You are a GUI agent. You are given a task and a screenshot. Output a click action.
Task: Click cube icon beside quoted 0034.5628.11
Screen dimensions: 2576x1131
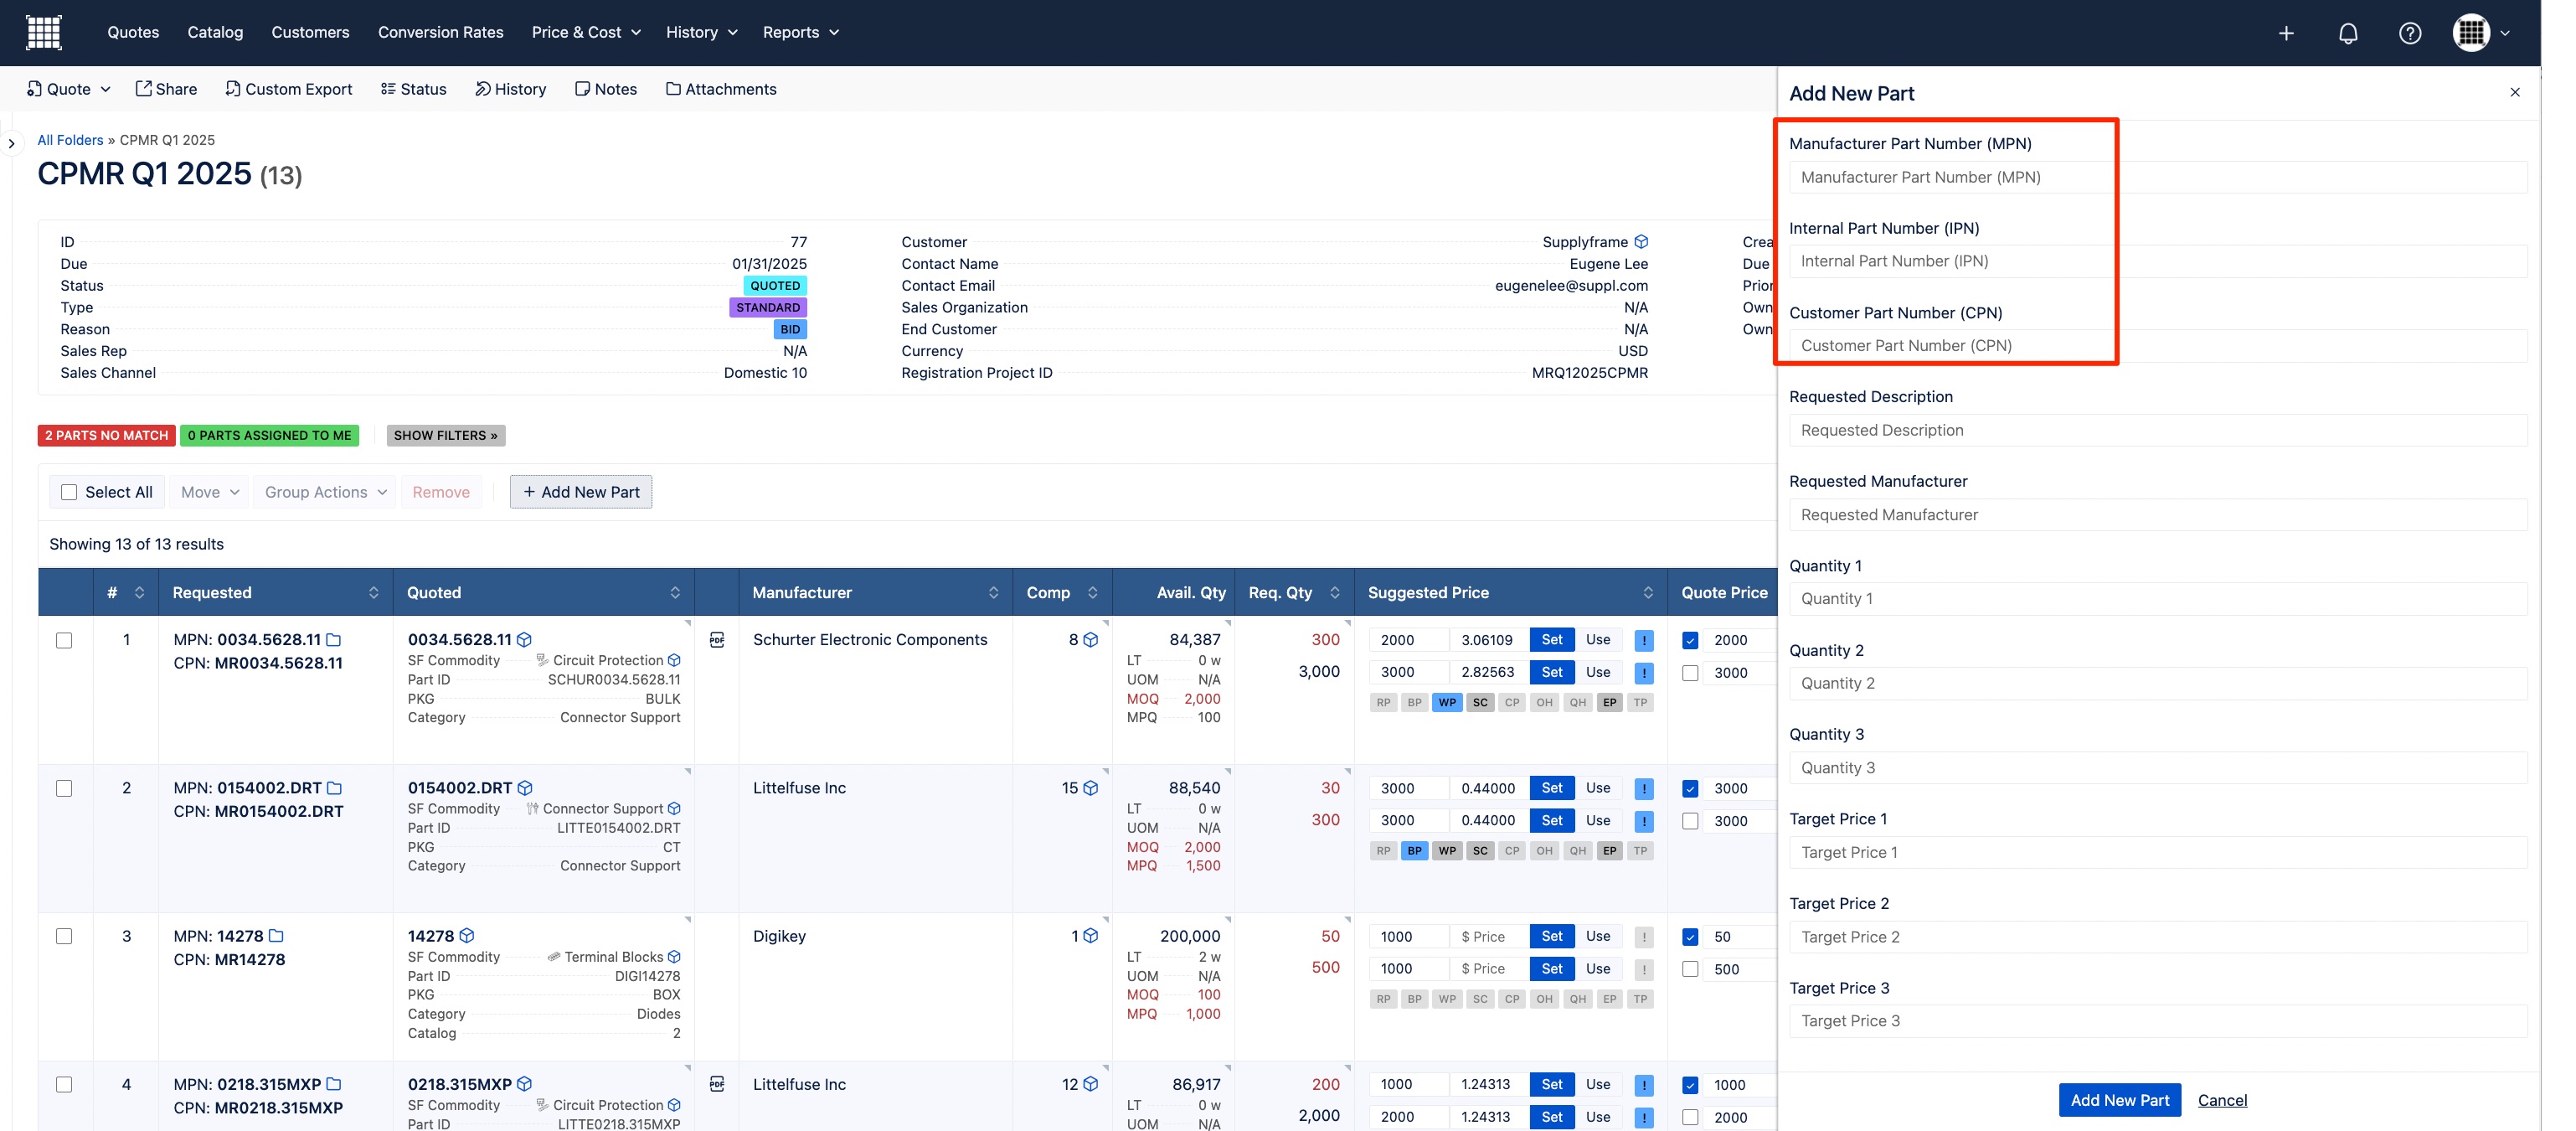tap(524, 639)
